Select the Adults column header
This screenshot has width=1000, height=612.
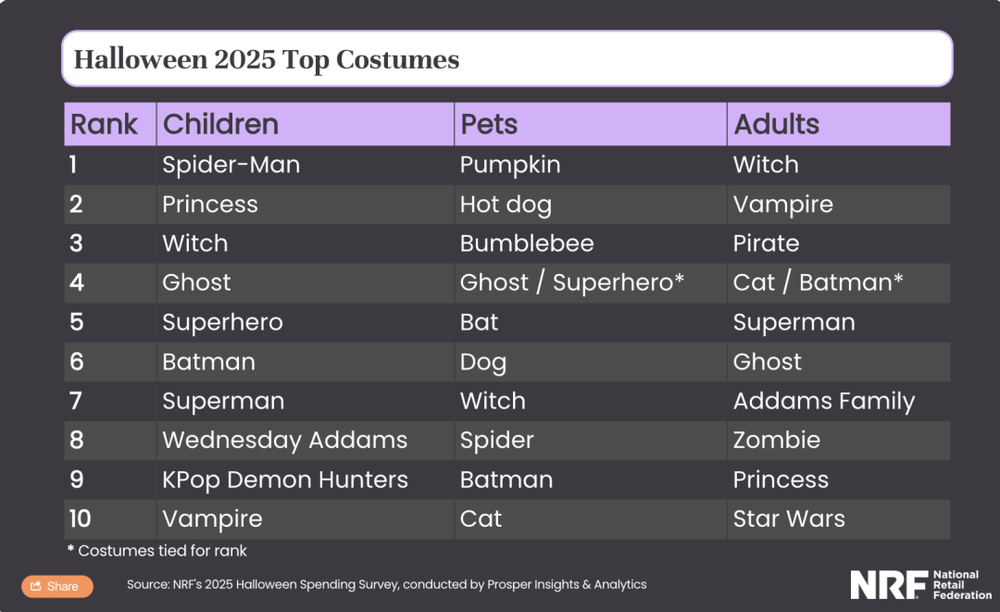click(777, 125)
